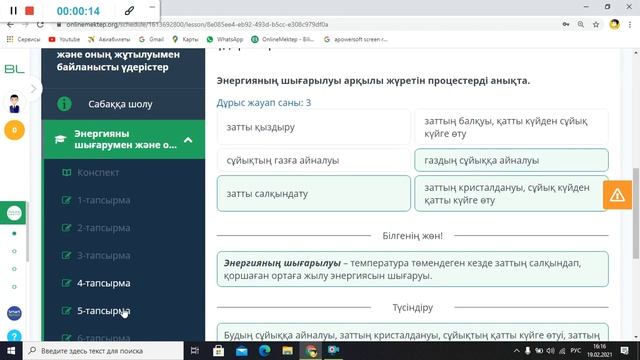640x360 pixels.
Task: Click the orange warning report button
Action: [x=617, y=195]
